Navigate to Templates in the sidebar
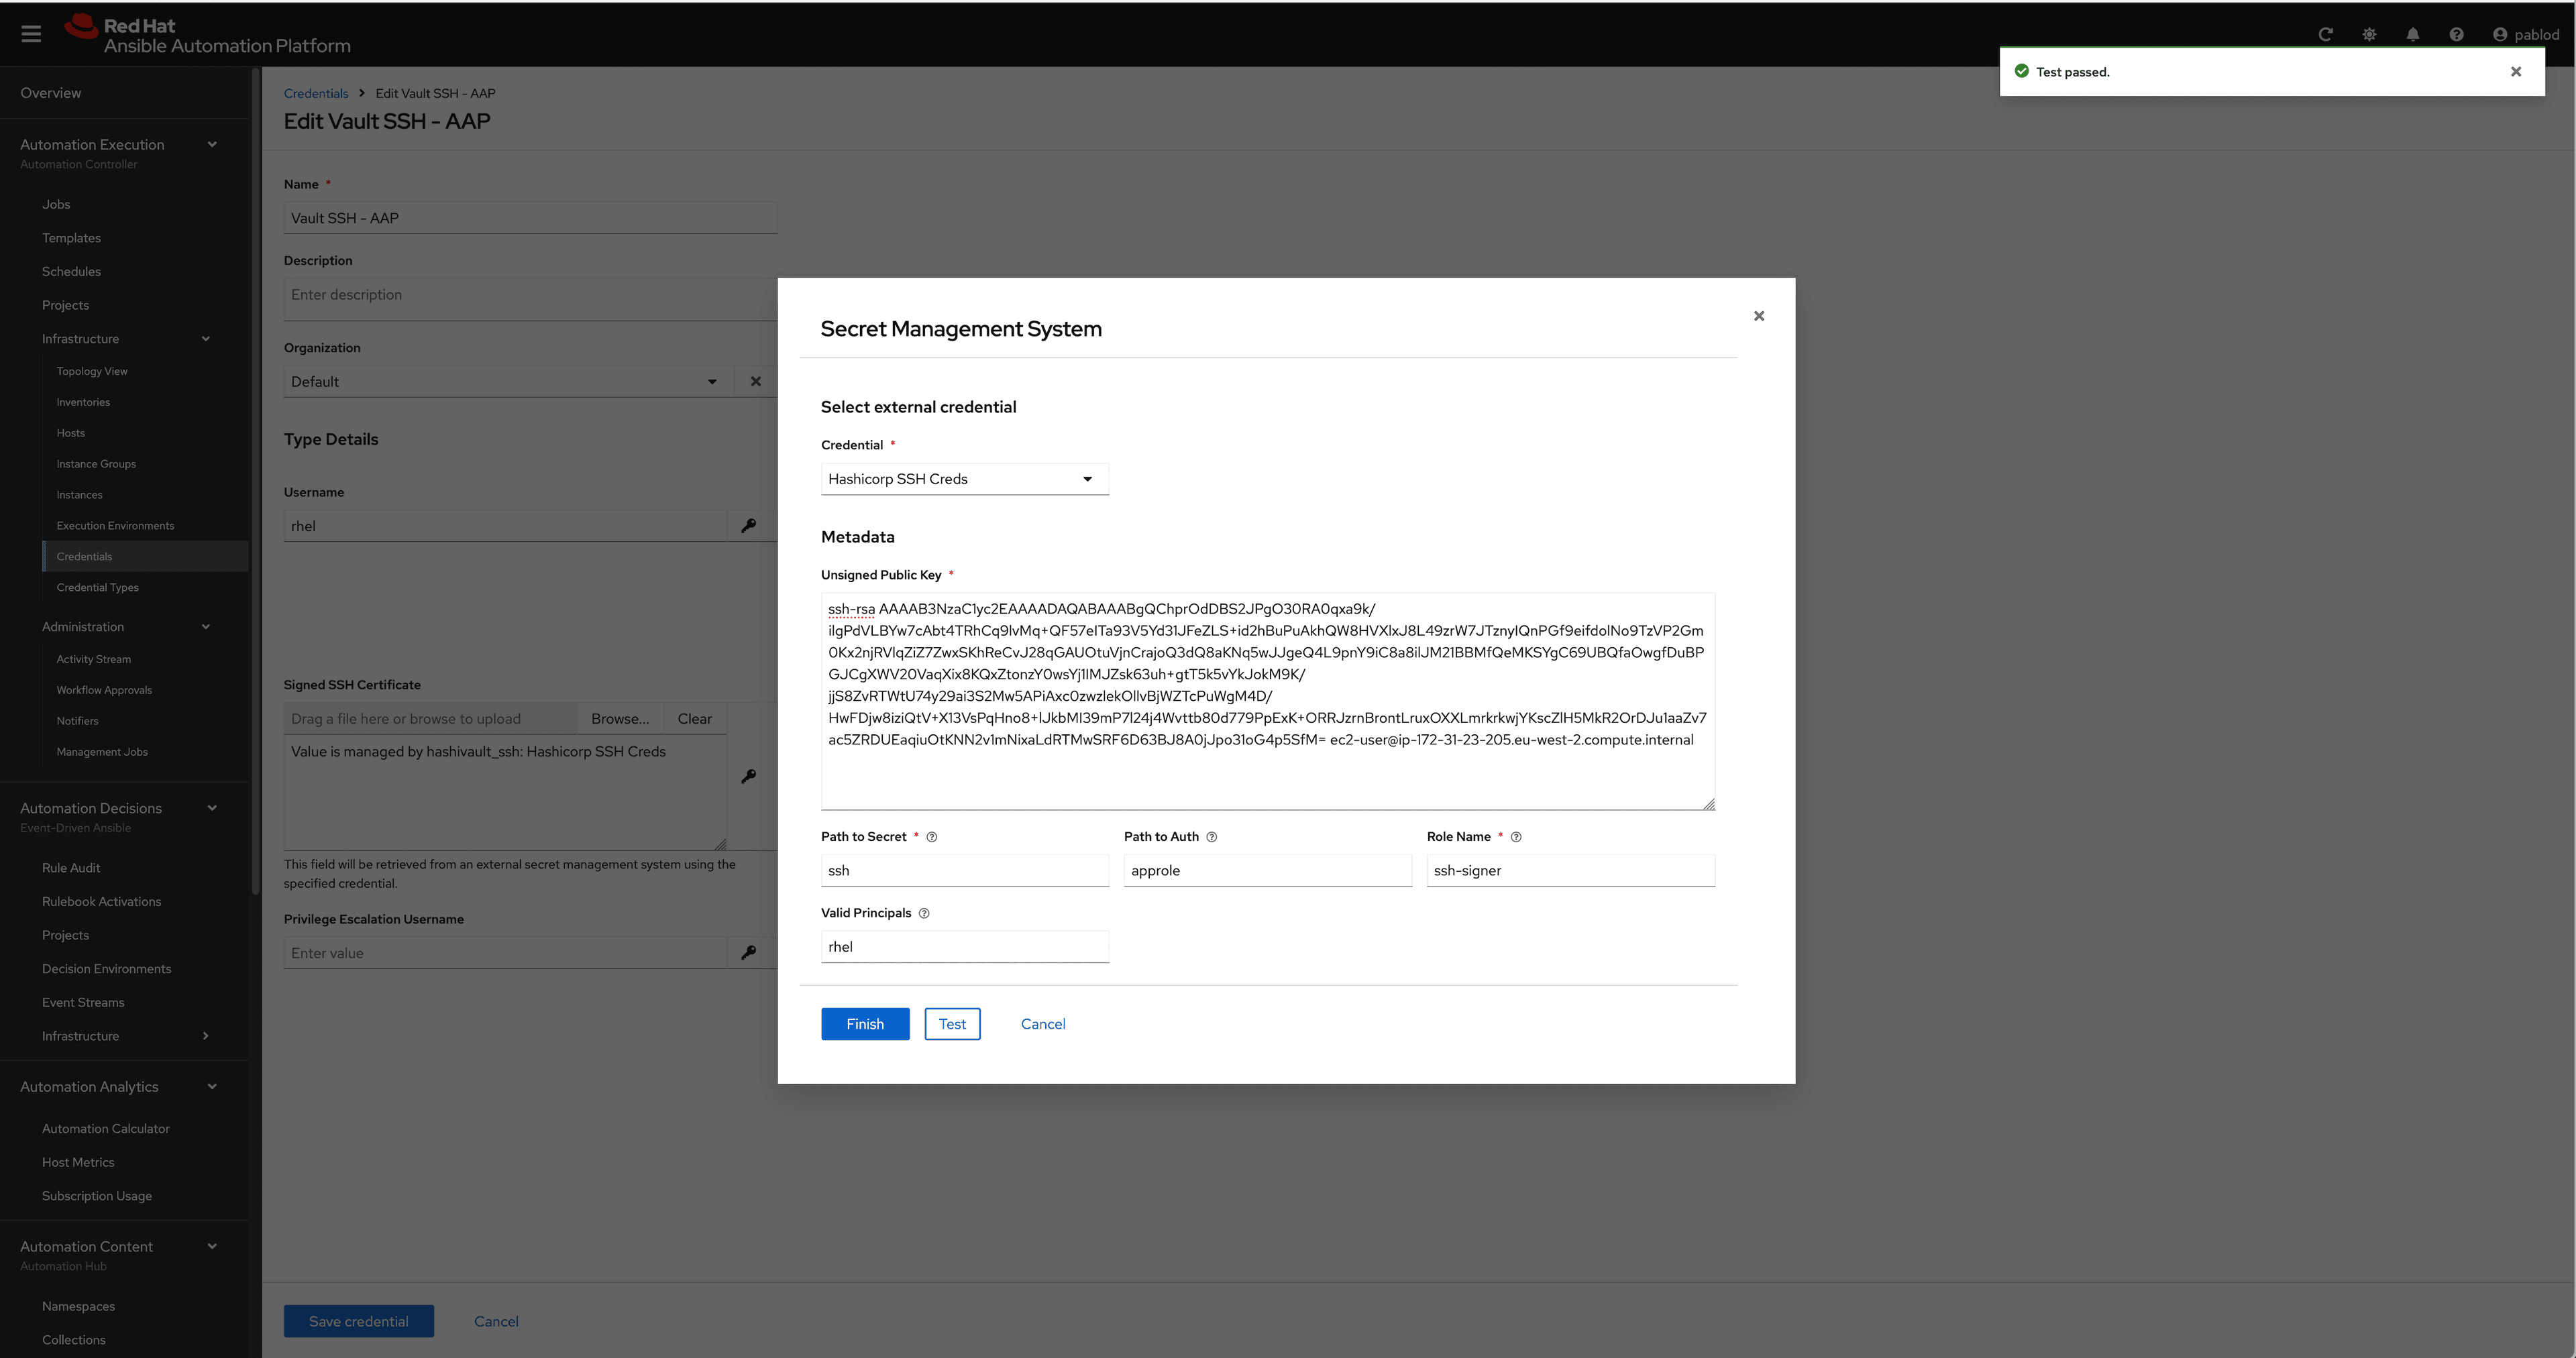The height and width of the screenshot is (1358, 2576). 71,238
